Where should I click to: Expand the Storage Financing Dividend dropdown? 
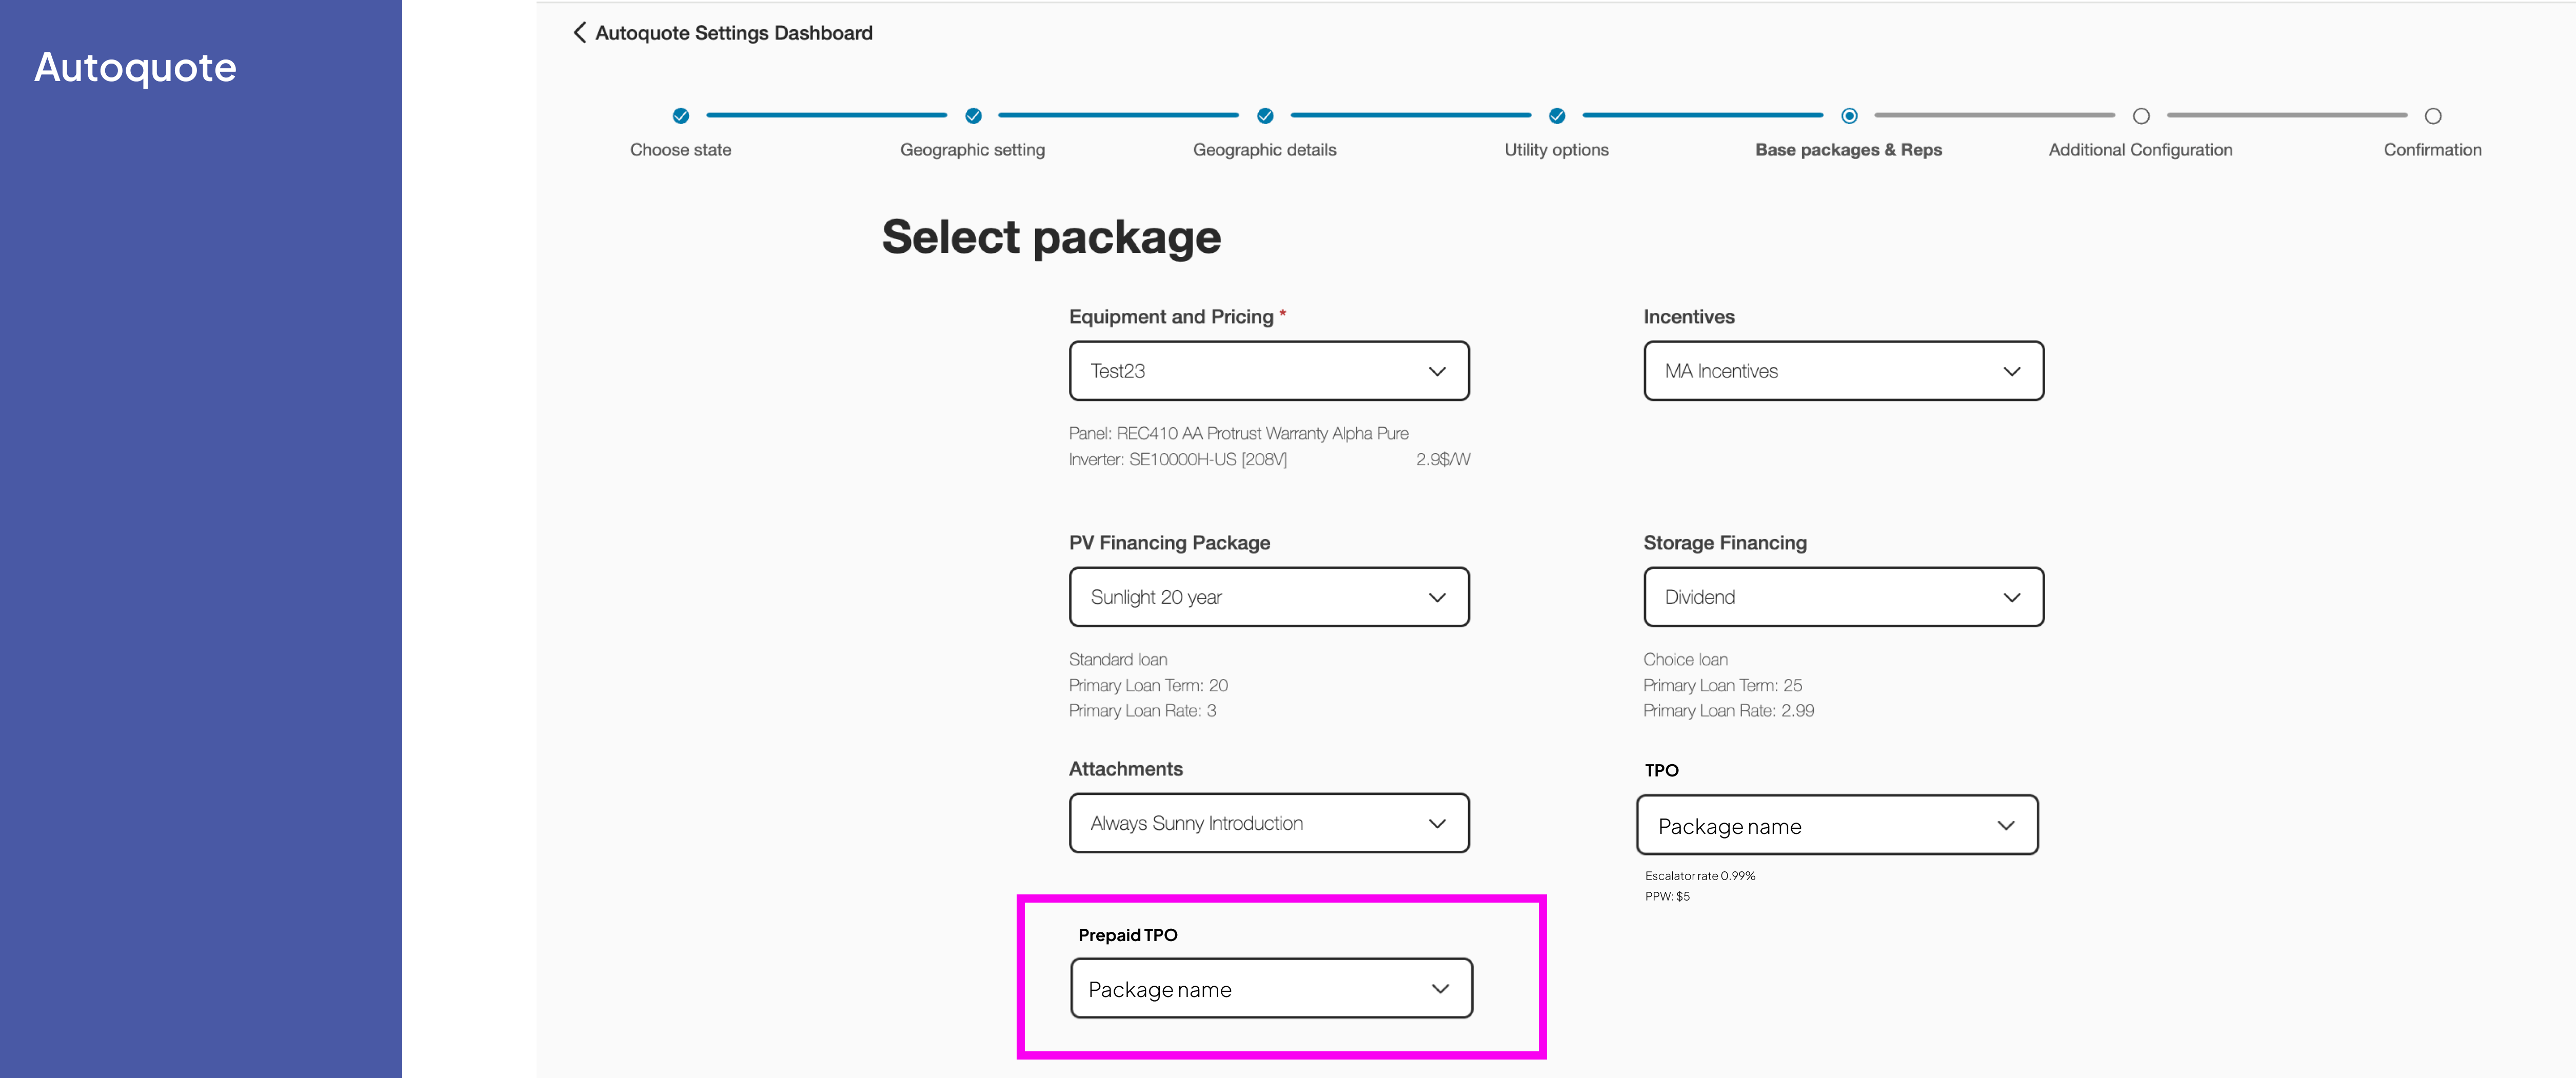click(1843, 597)
